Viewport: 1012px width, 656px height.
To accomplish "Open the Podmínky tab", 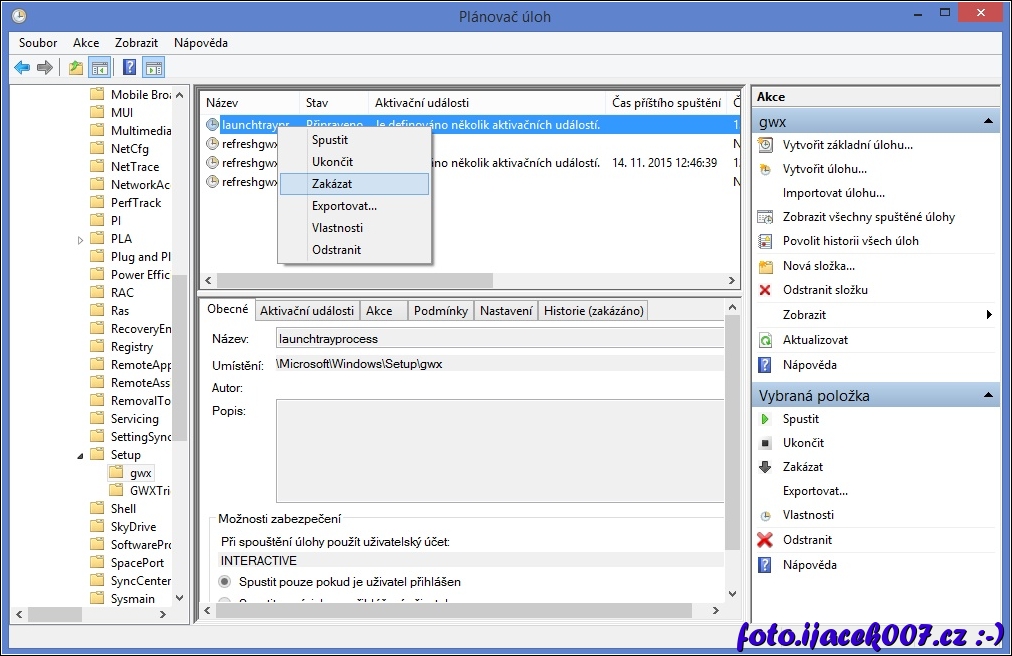I will coord(440,311).
